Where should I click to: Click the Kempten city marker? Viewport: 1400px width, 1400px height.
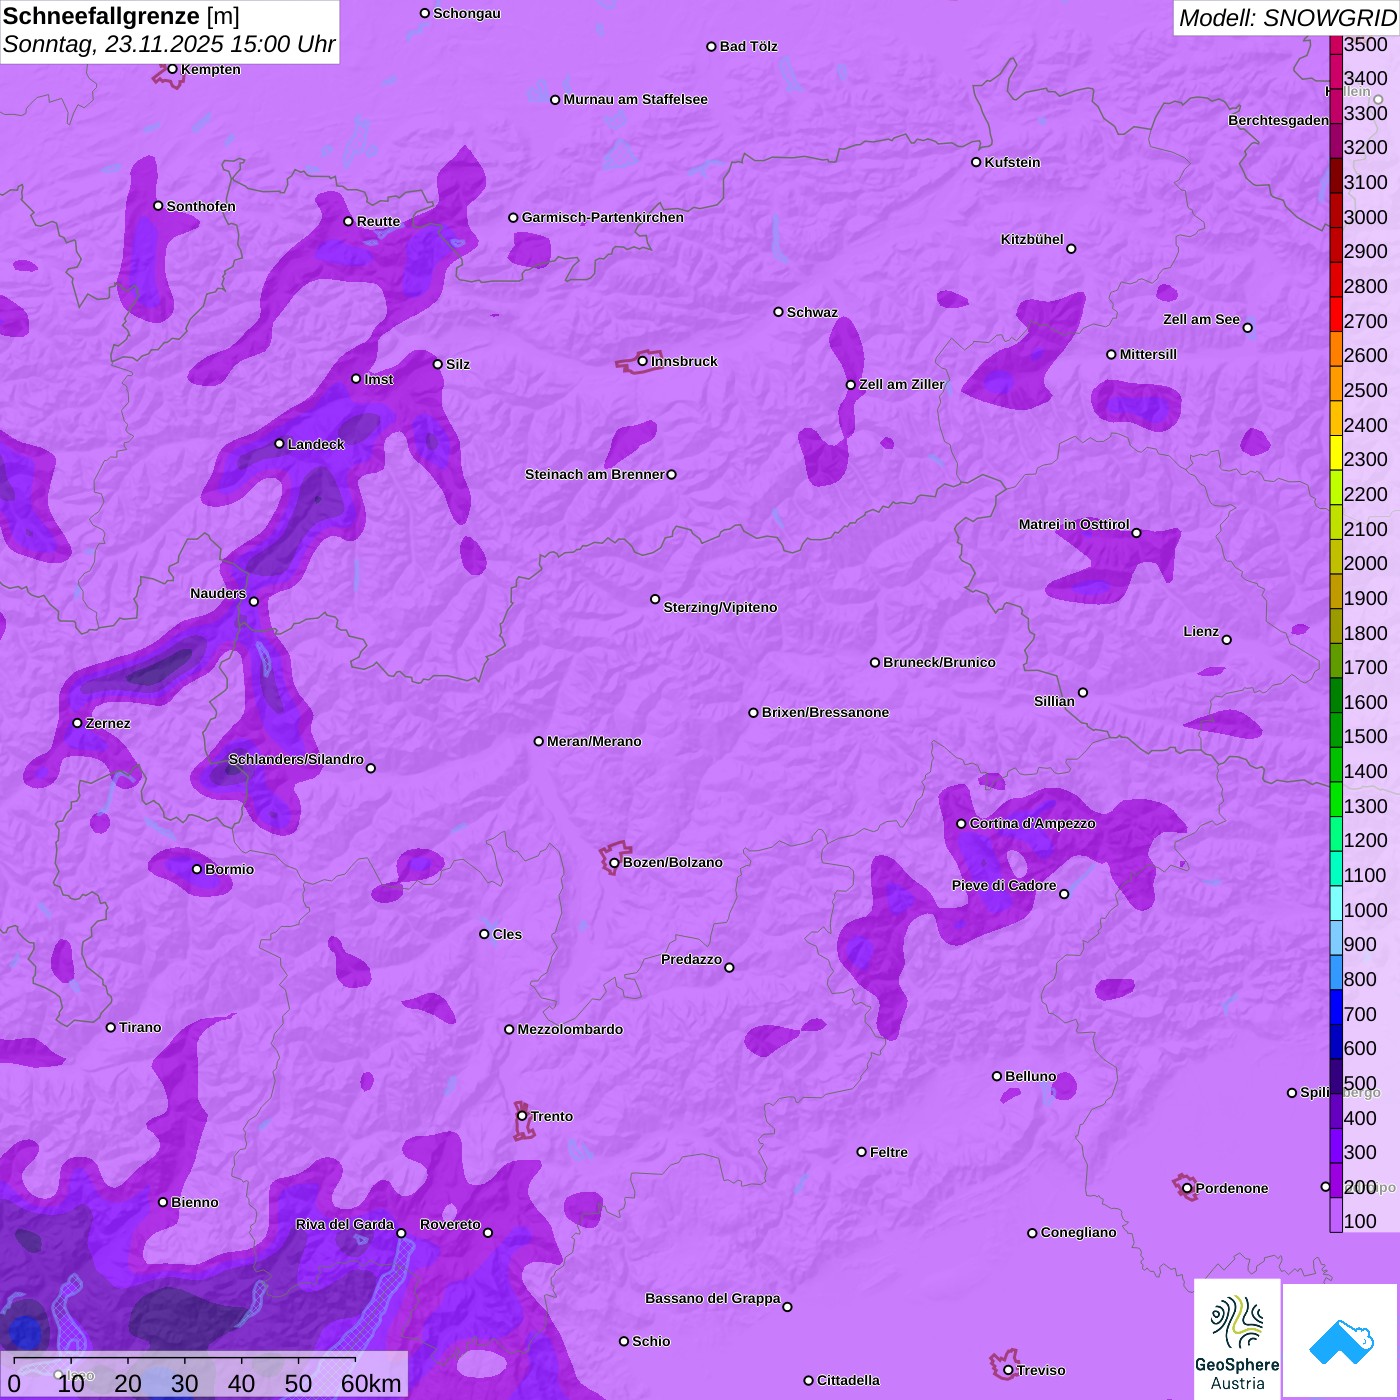coord(173,69)
